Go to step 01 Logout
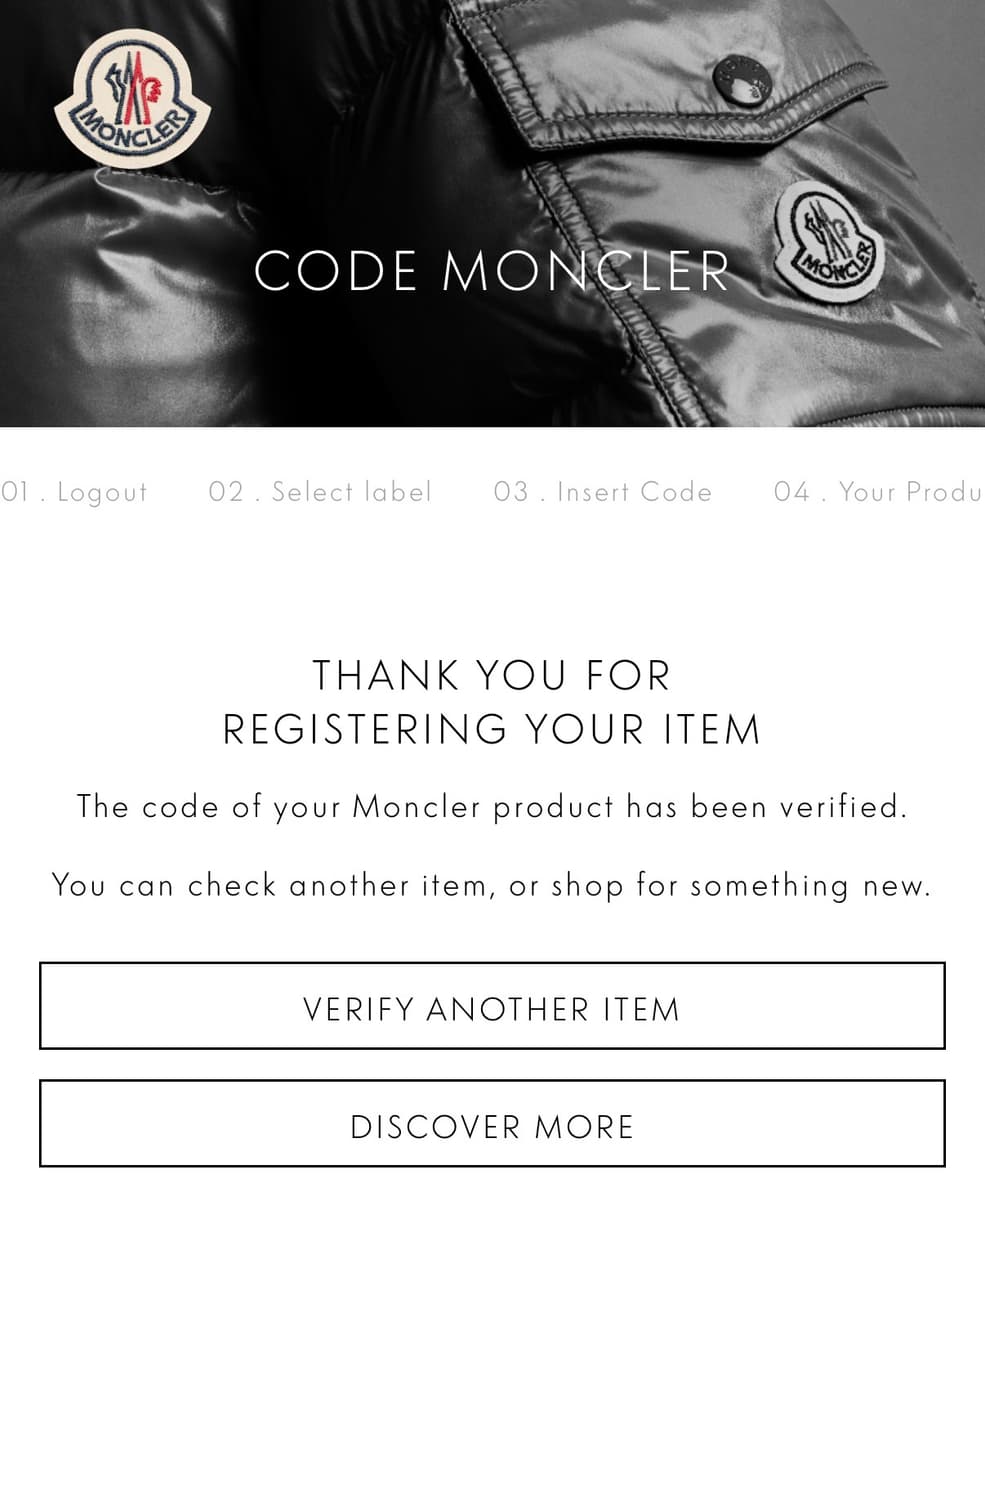985x1500 pixels. pos(75,492)
